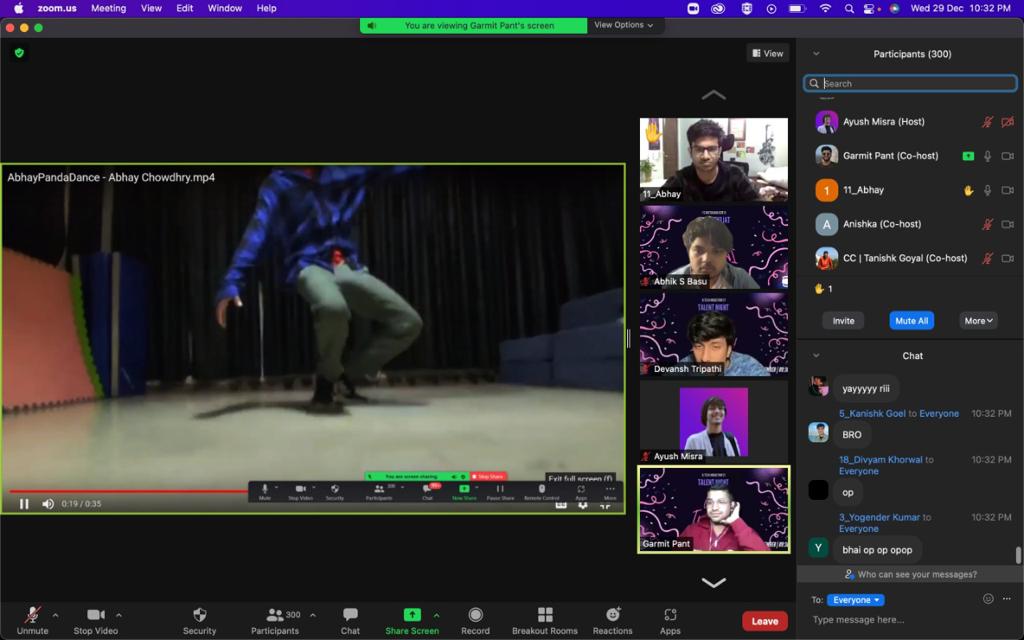Toggle Anishka's muted microphone
The width and height of the screenshot is (1024, 640).
[987, 224]
